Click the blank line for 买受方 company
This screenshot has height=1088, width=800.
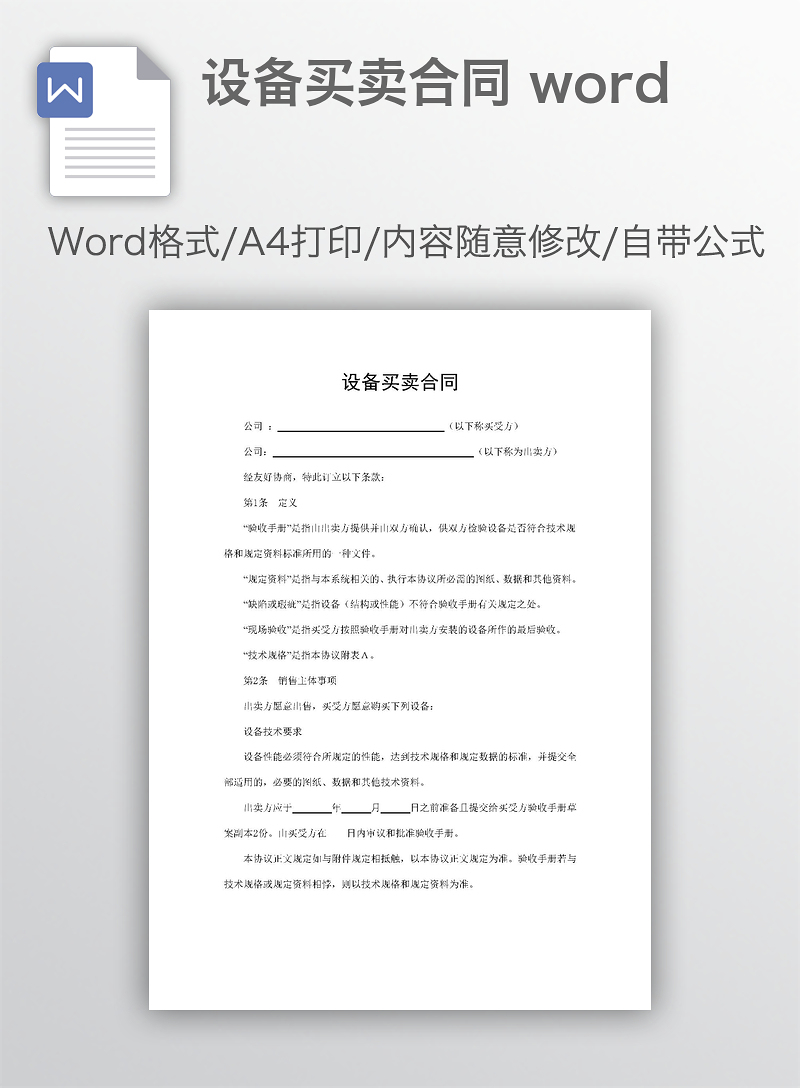[360, 426]
